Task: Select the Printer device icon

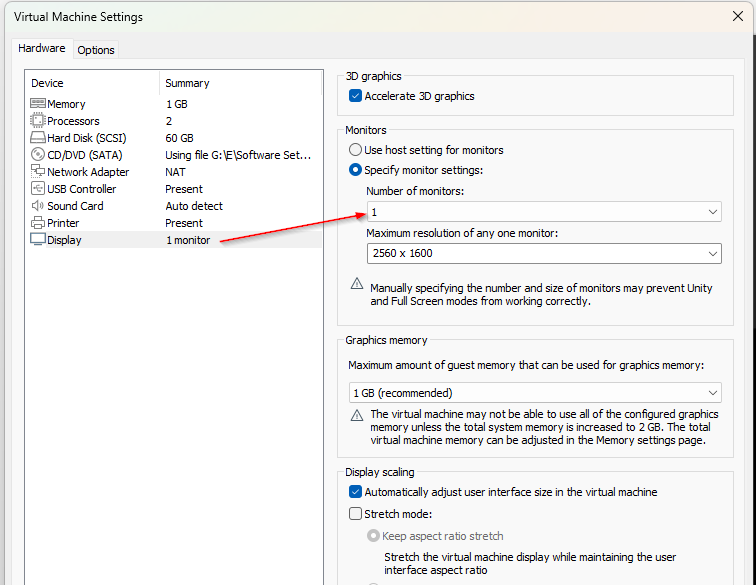Action: (38, 223)
